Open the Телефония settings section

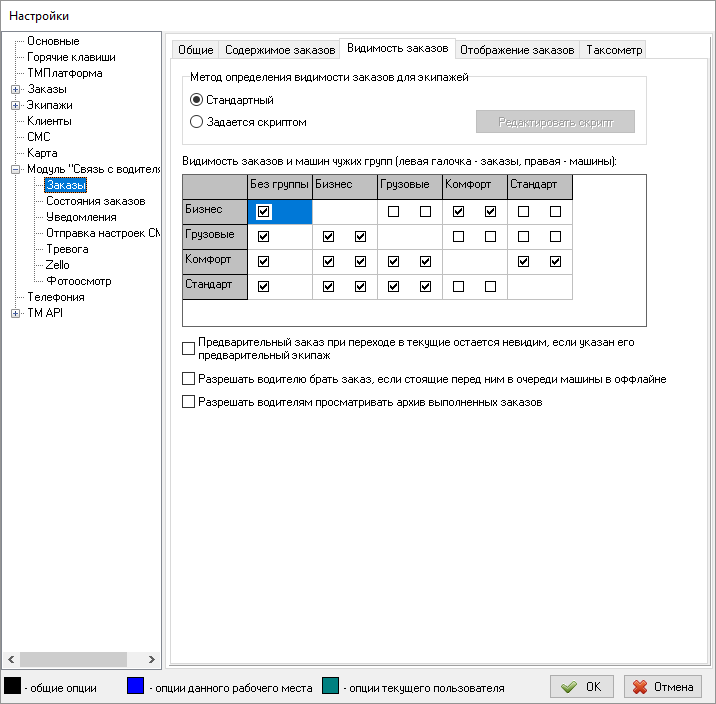point(56,297)
